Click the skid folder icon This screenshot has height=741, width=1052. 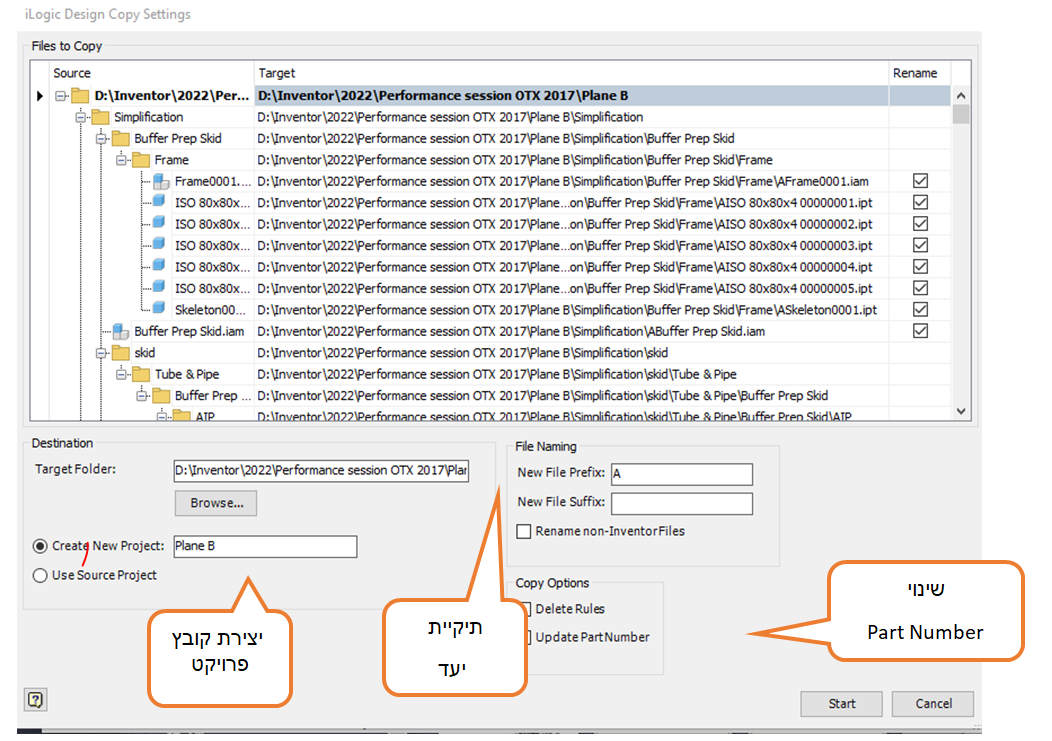tap(121, 353)
